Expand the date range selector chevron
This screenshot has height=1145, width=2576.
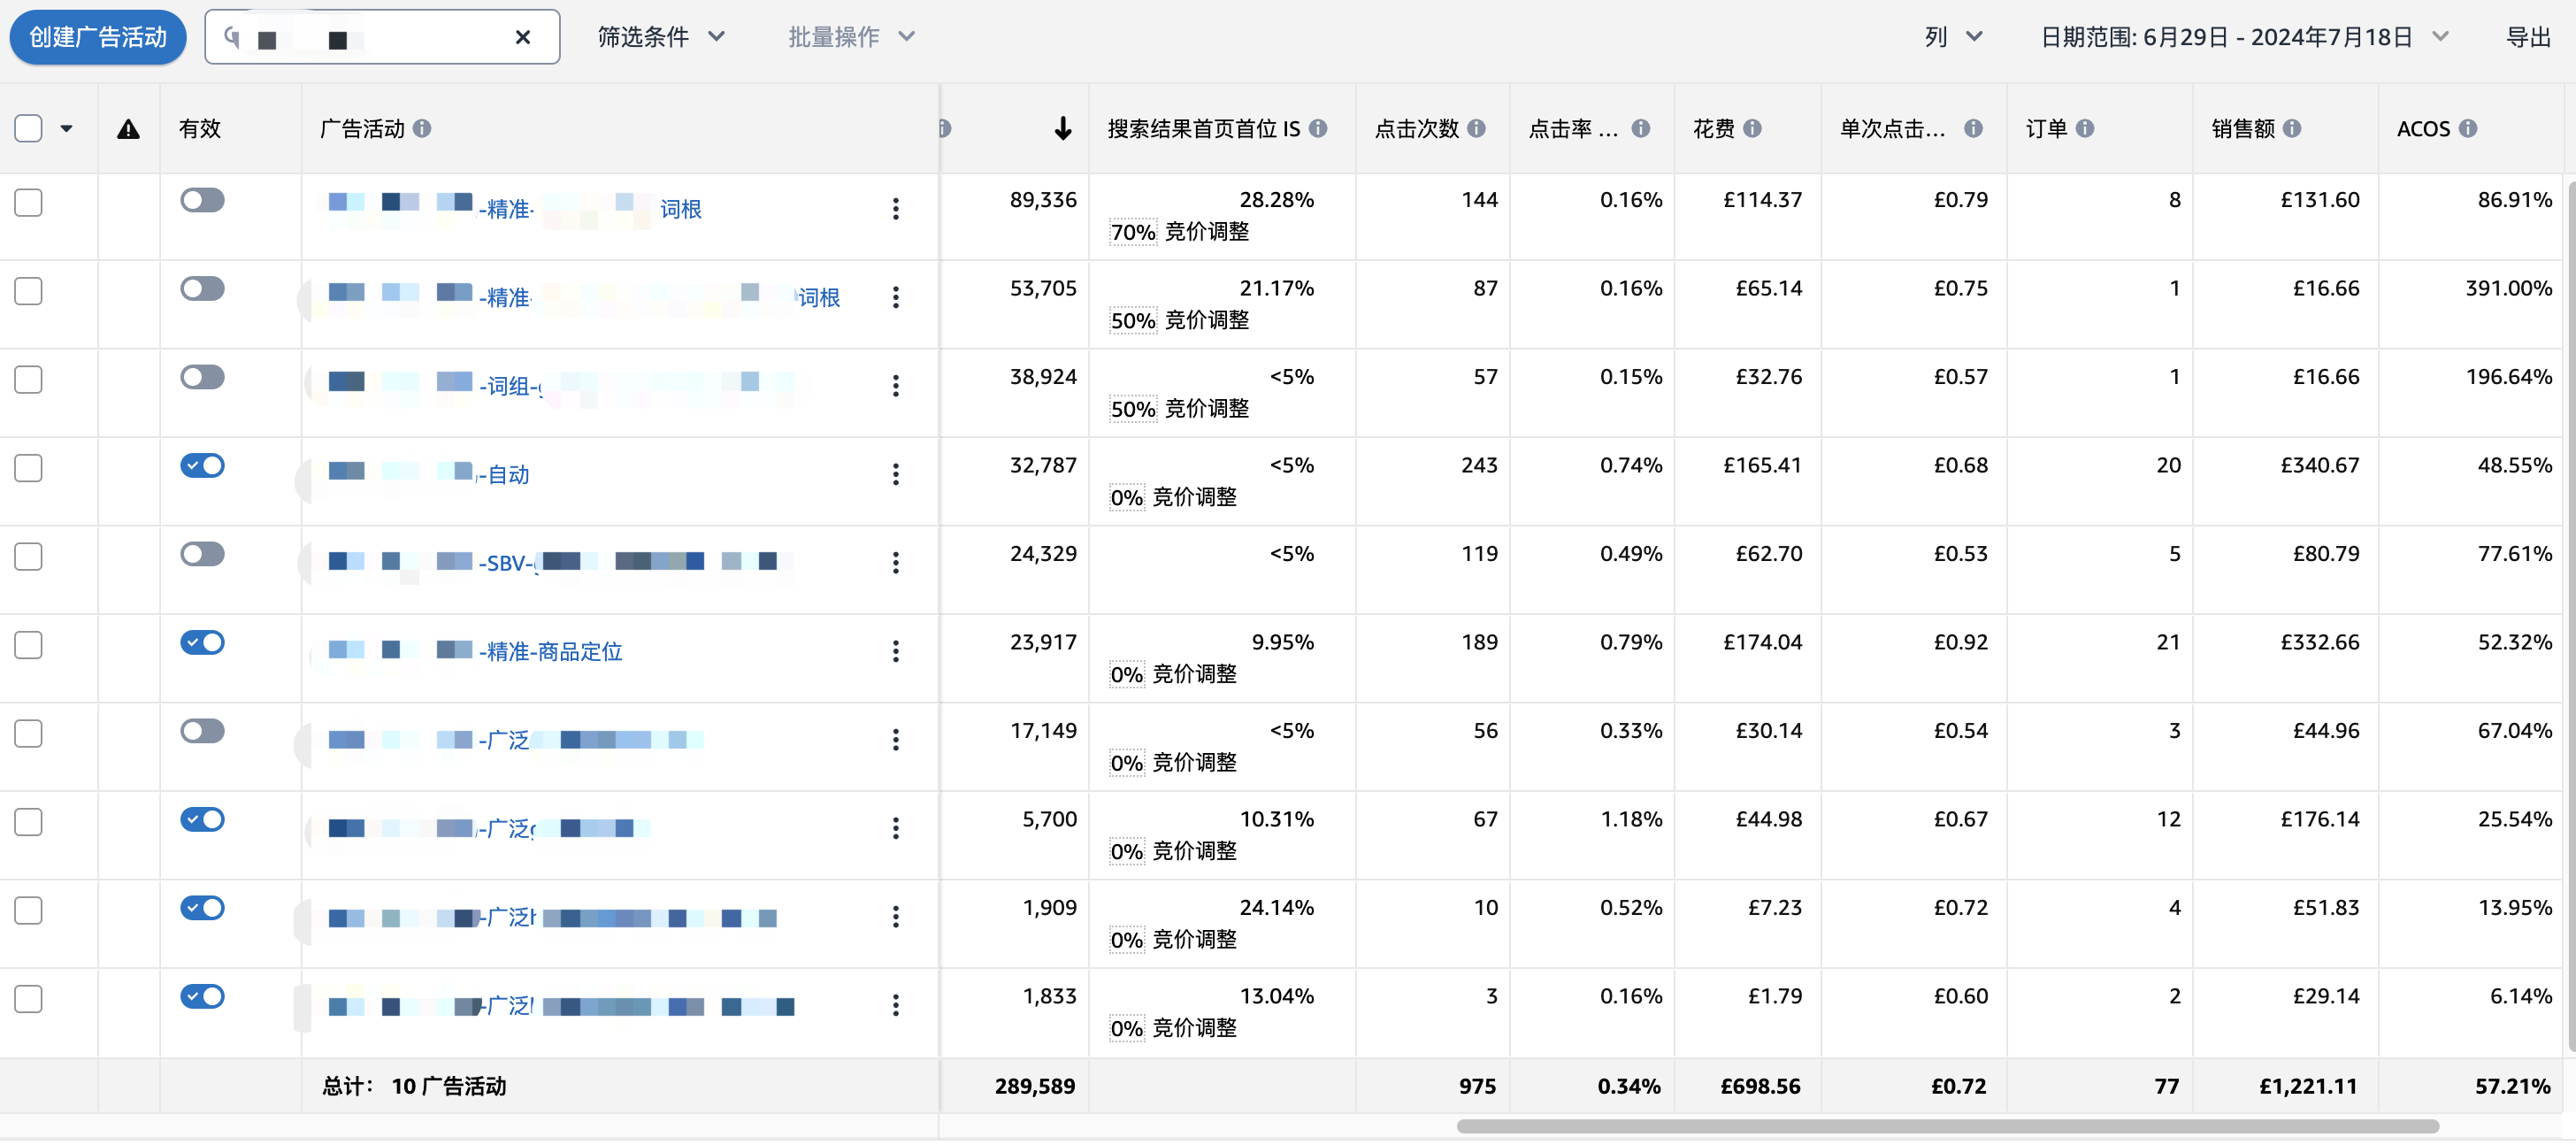coord(2440,36)
